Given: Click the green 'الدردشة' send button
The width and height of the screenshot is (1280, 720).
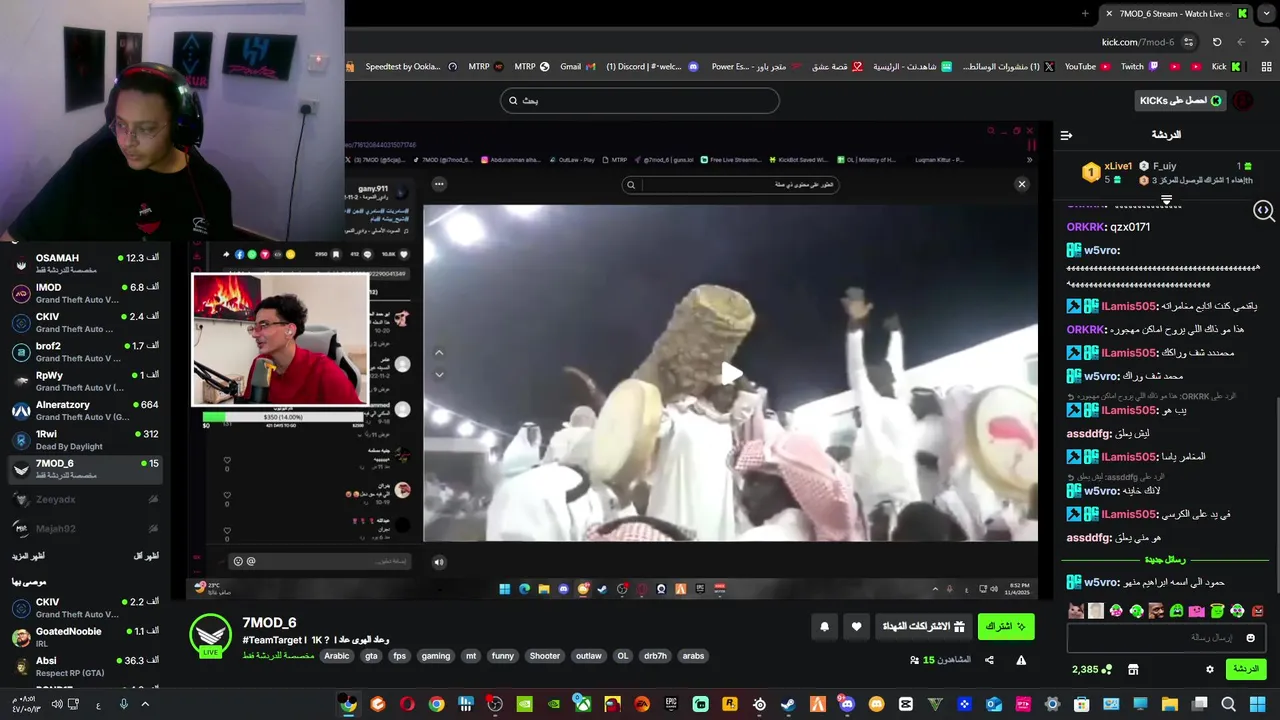Looking at the screenshot, I should point(1246,669).
